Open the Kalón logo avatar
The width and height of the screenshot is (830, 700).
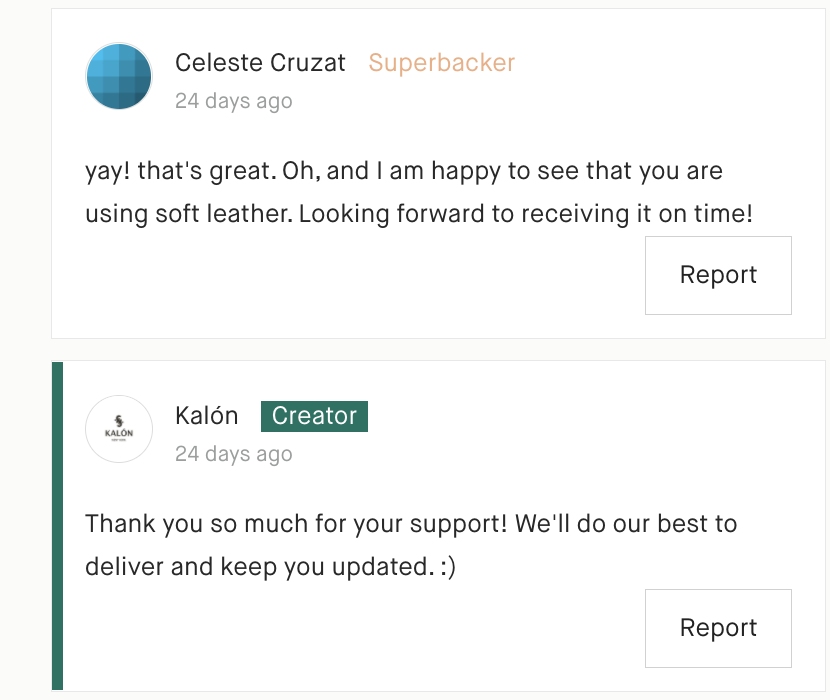[x=119, y=429]
